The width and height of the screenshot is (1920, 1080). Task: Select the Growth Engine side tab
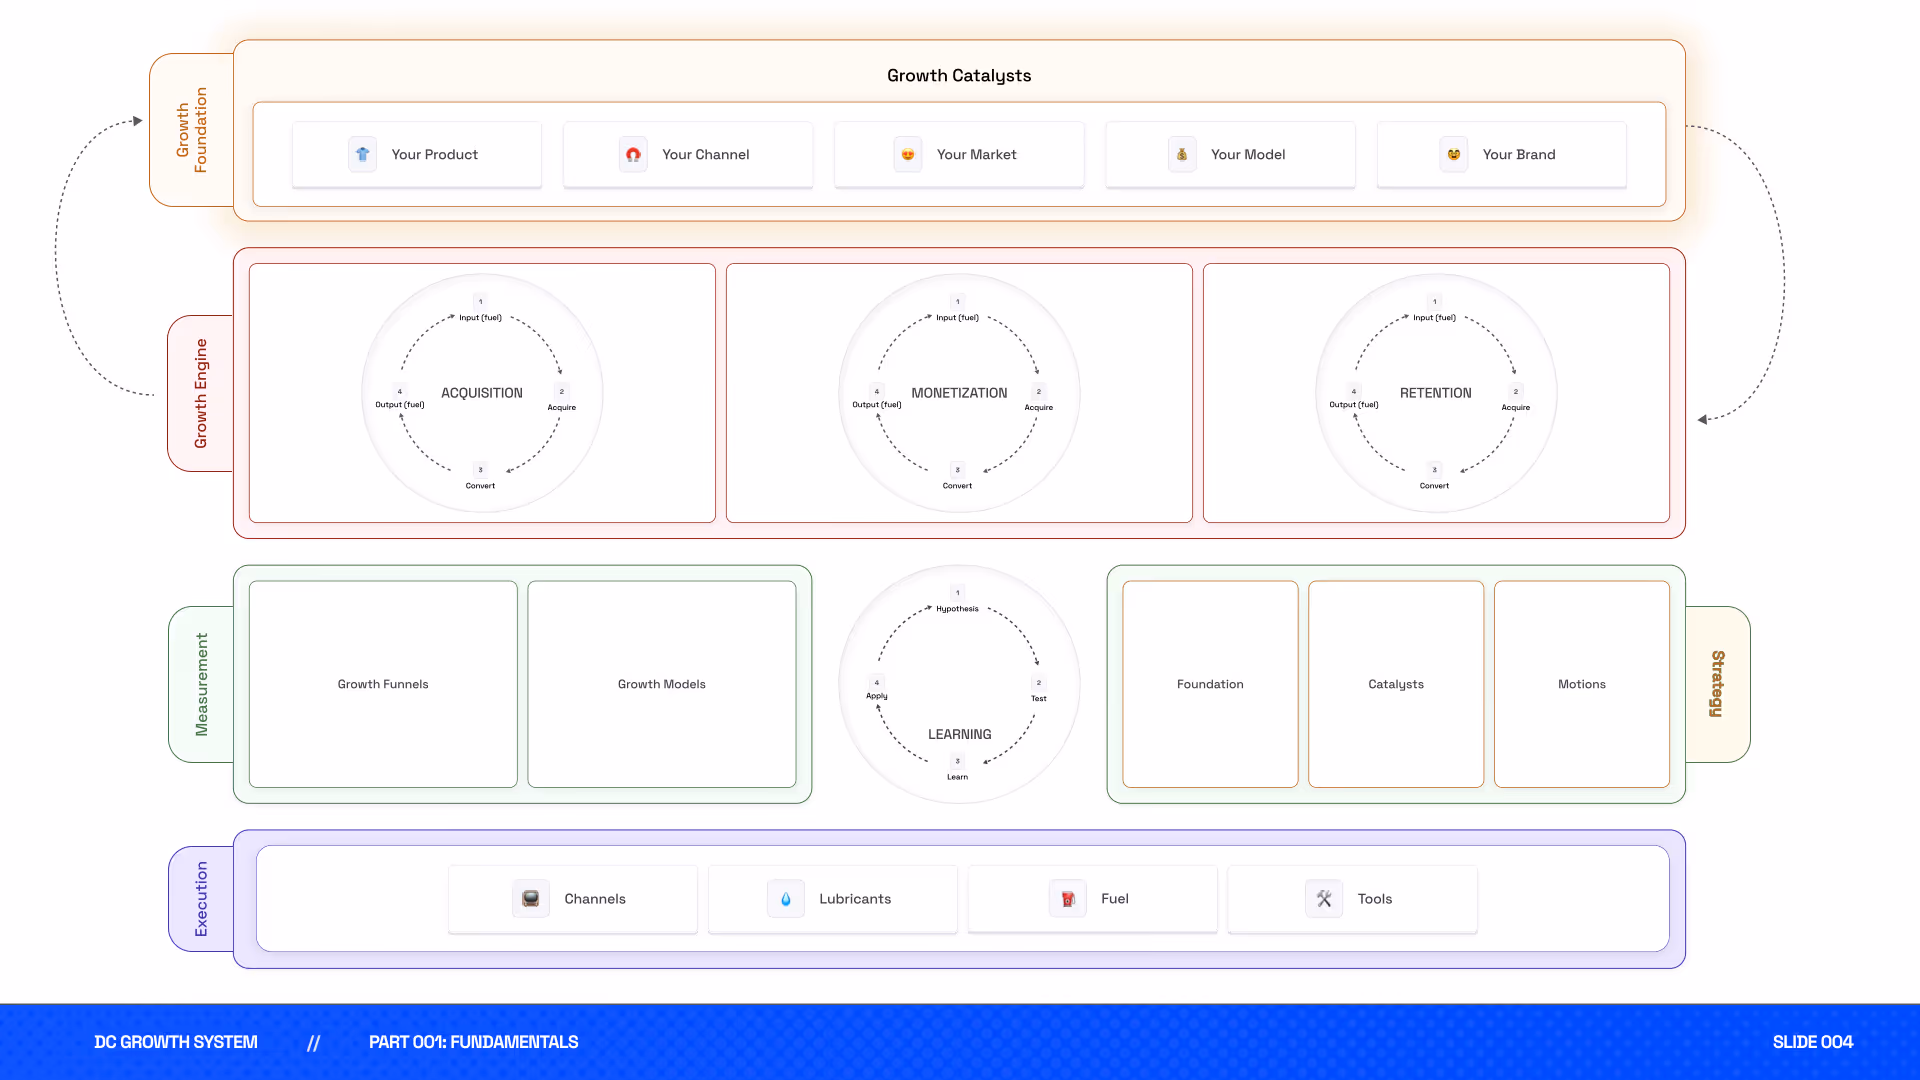[201, 393]
